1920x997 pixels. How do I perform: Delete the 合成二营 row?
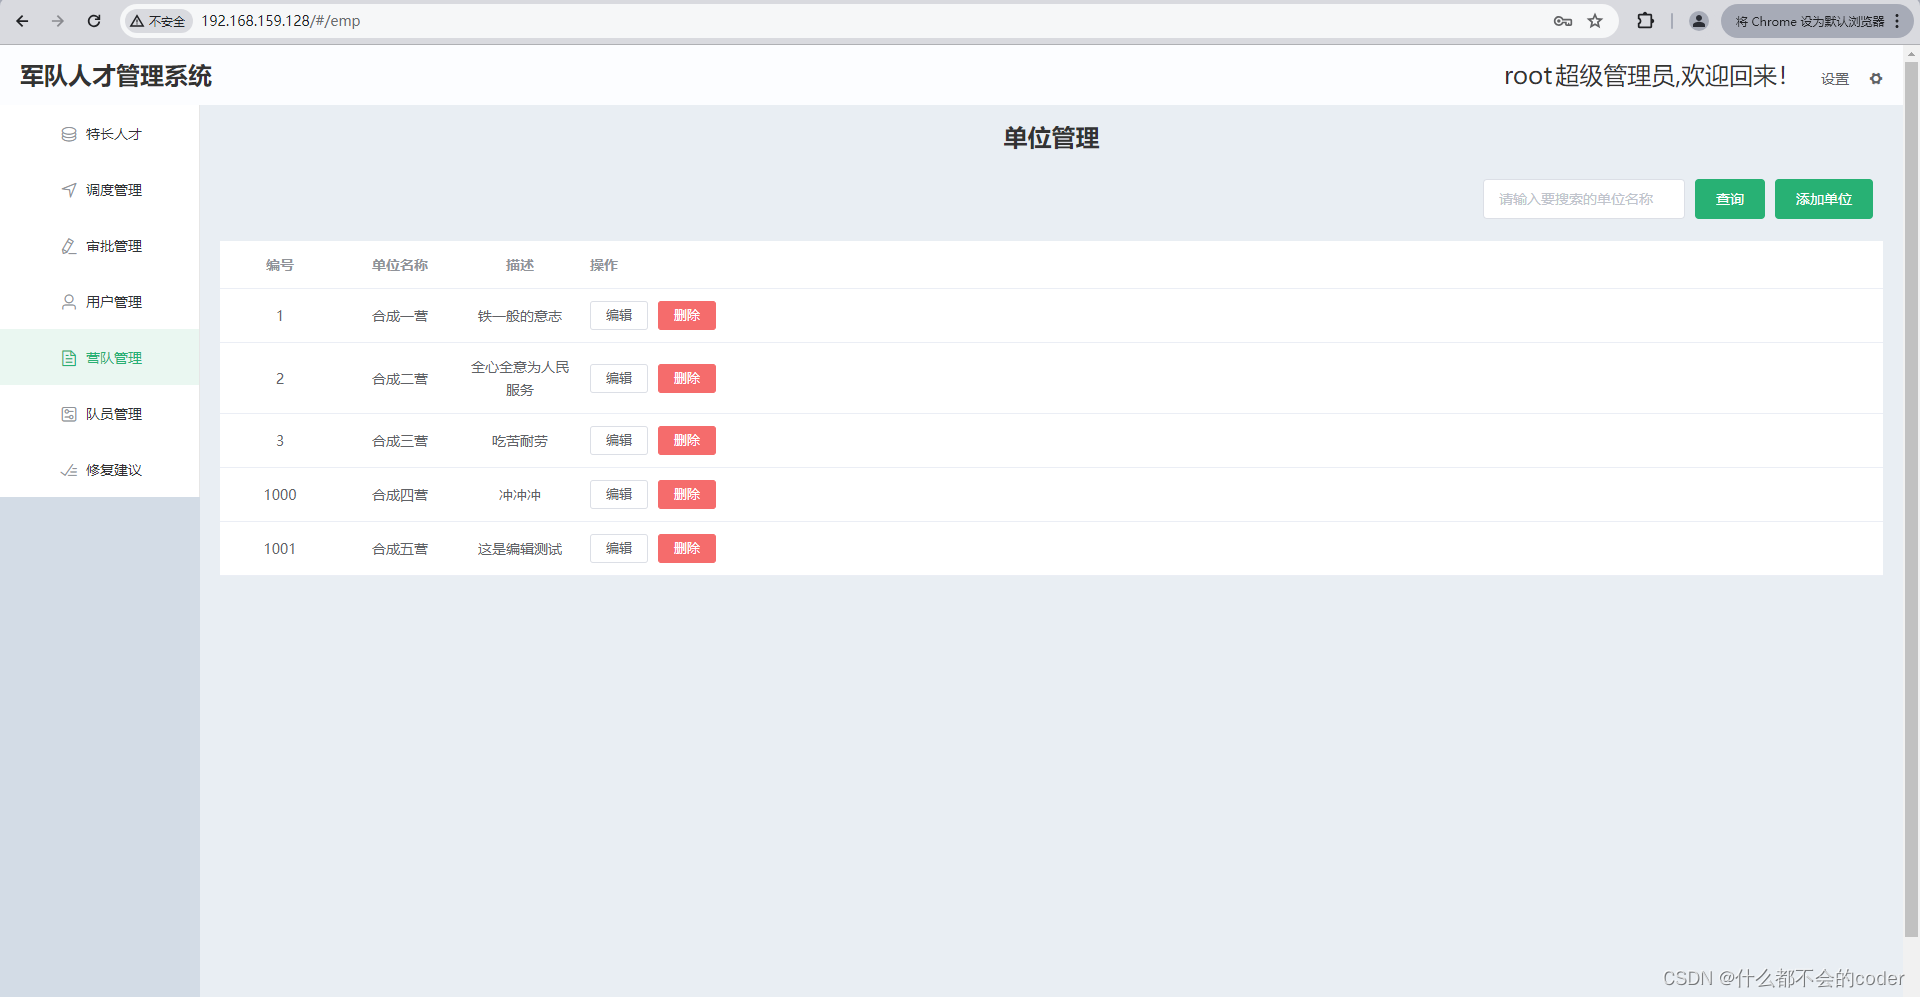687,379
